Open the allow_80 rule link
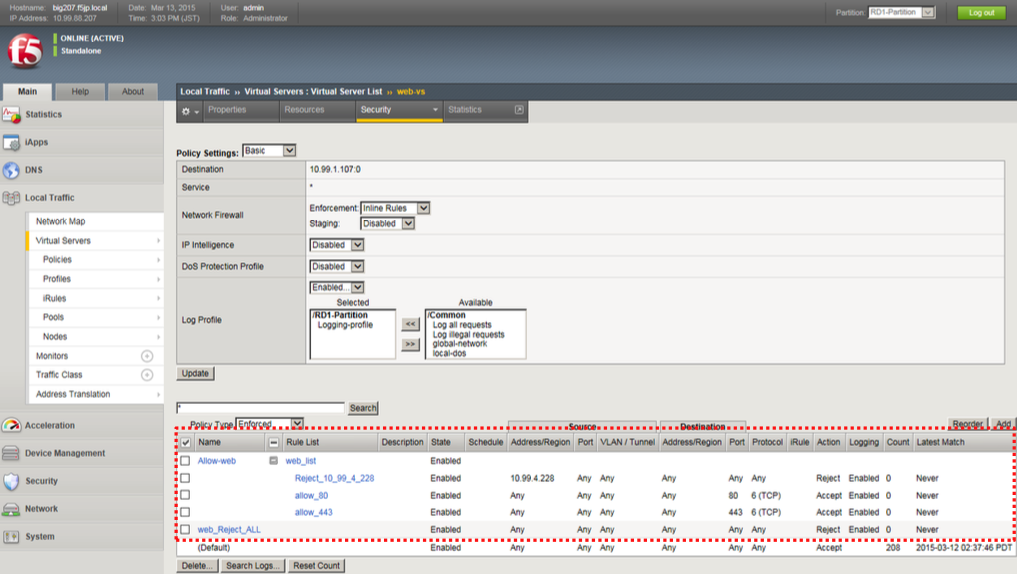Image resolution: width=1017 pixels, height=574 pixels. point(311,496)
